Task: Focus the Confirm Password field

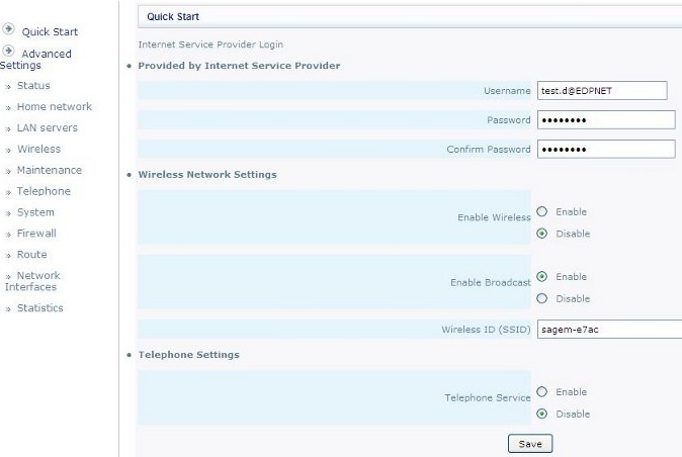Action: [x=606, y=149]
